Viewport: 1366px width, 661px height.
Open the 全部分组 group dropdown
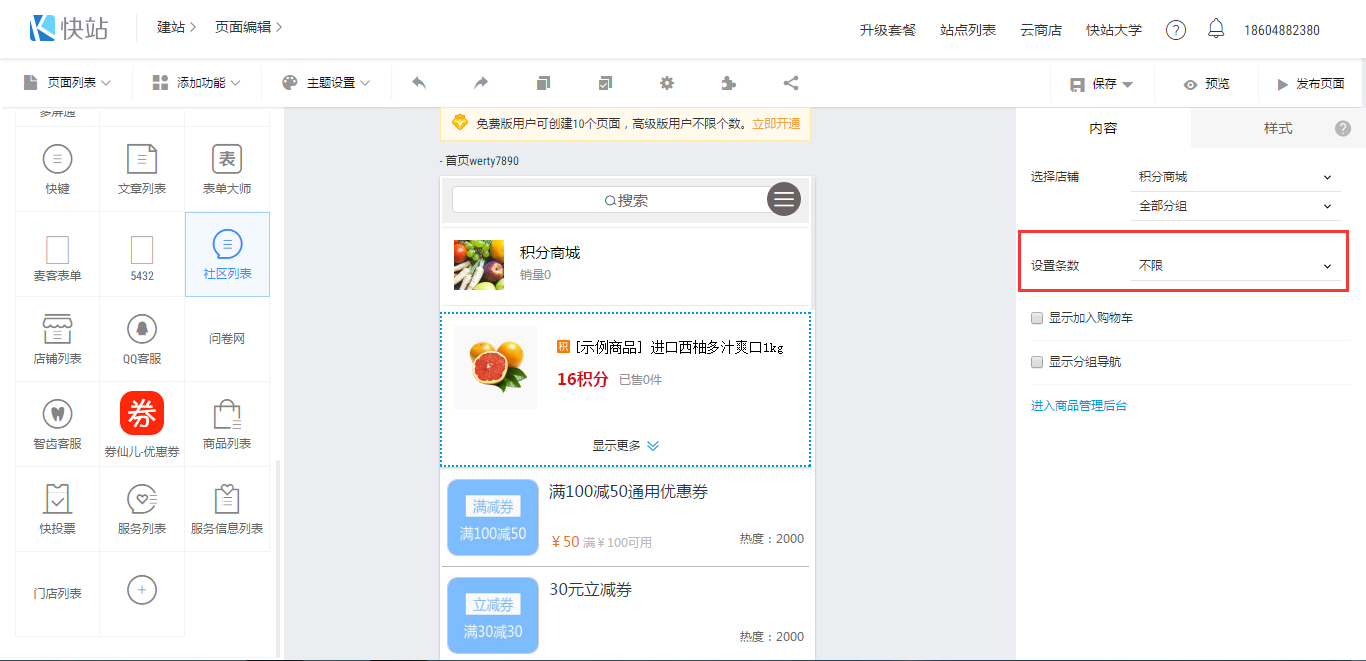click(1235, 206)
